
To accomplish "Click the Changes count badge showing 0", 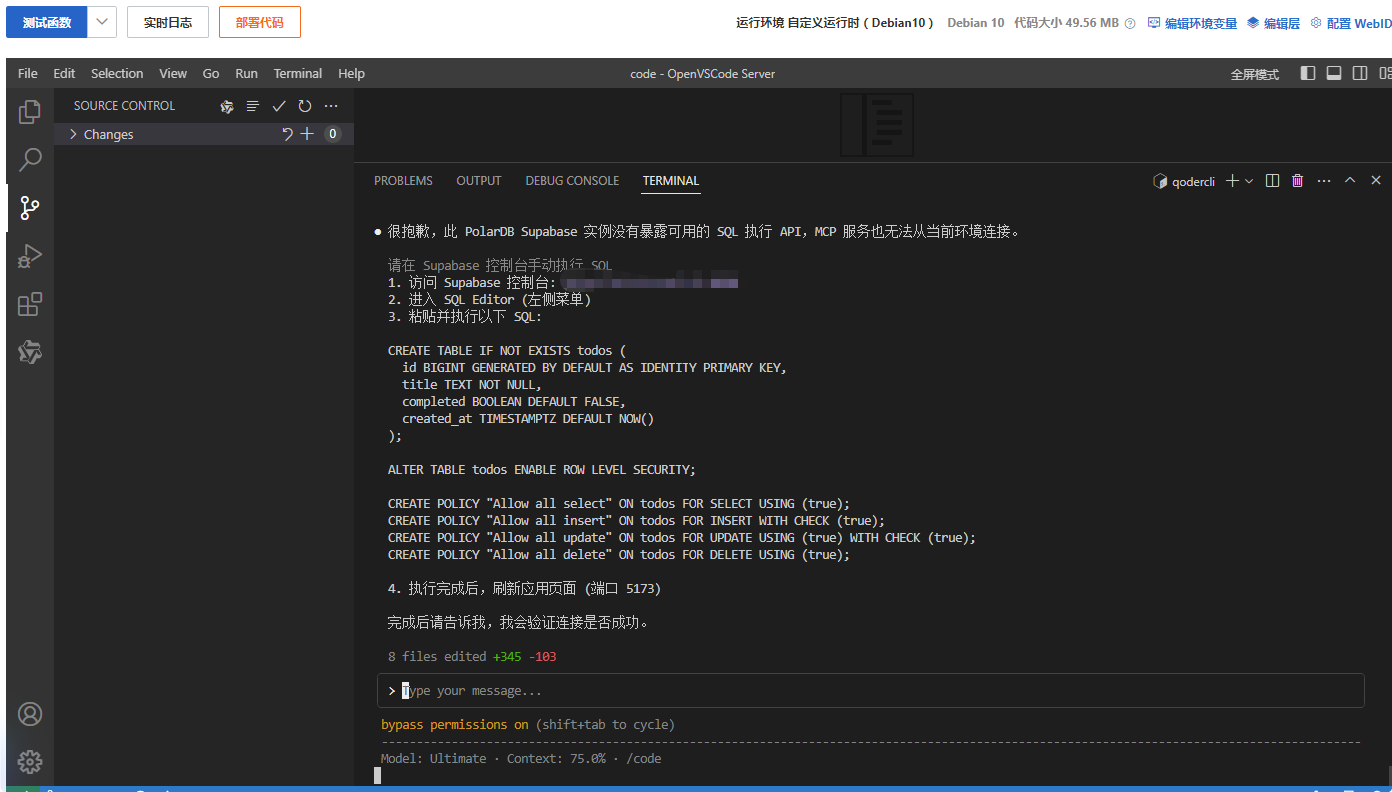I will click(333, 134).
